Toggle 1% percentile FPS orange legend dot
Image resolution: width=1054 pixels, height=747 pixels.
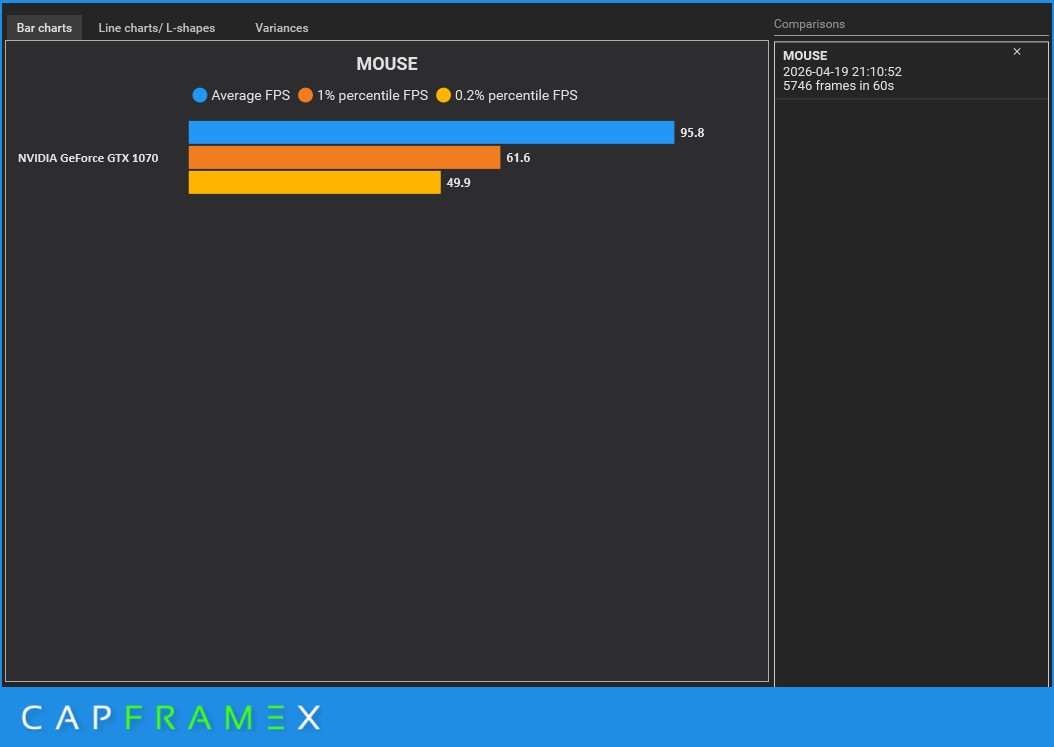pyautogui.click(x=306, y=95)
